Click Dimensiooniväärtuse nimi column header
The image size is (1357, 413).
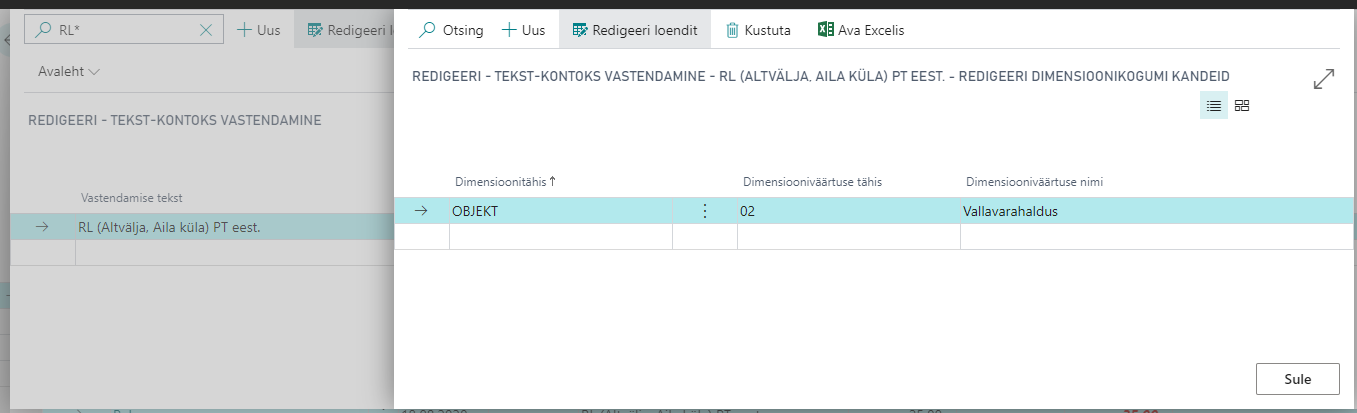(x=1034, y=181)
